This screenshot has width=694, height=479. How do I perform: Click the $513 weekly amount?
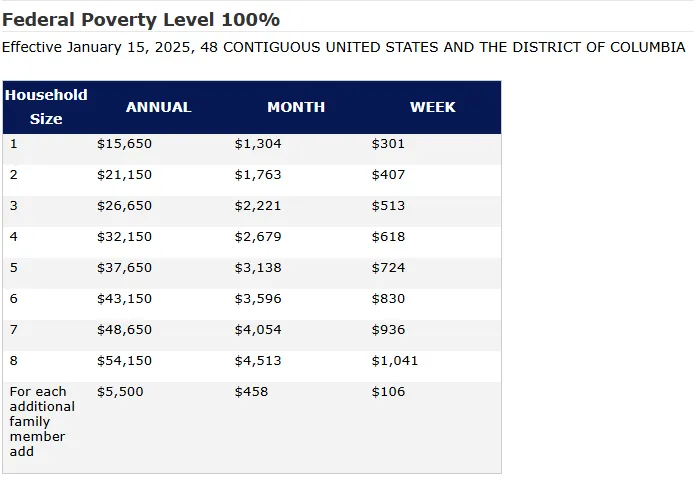pos(388,206)
